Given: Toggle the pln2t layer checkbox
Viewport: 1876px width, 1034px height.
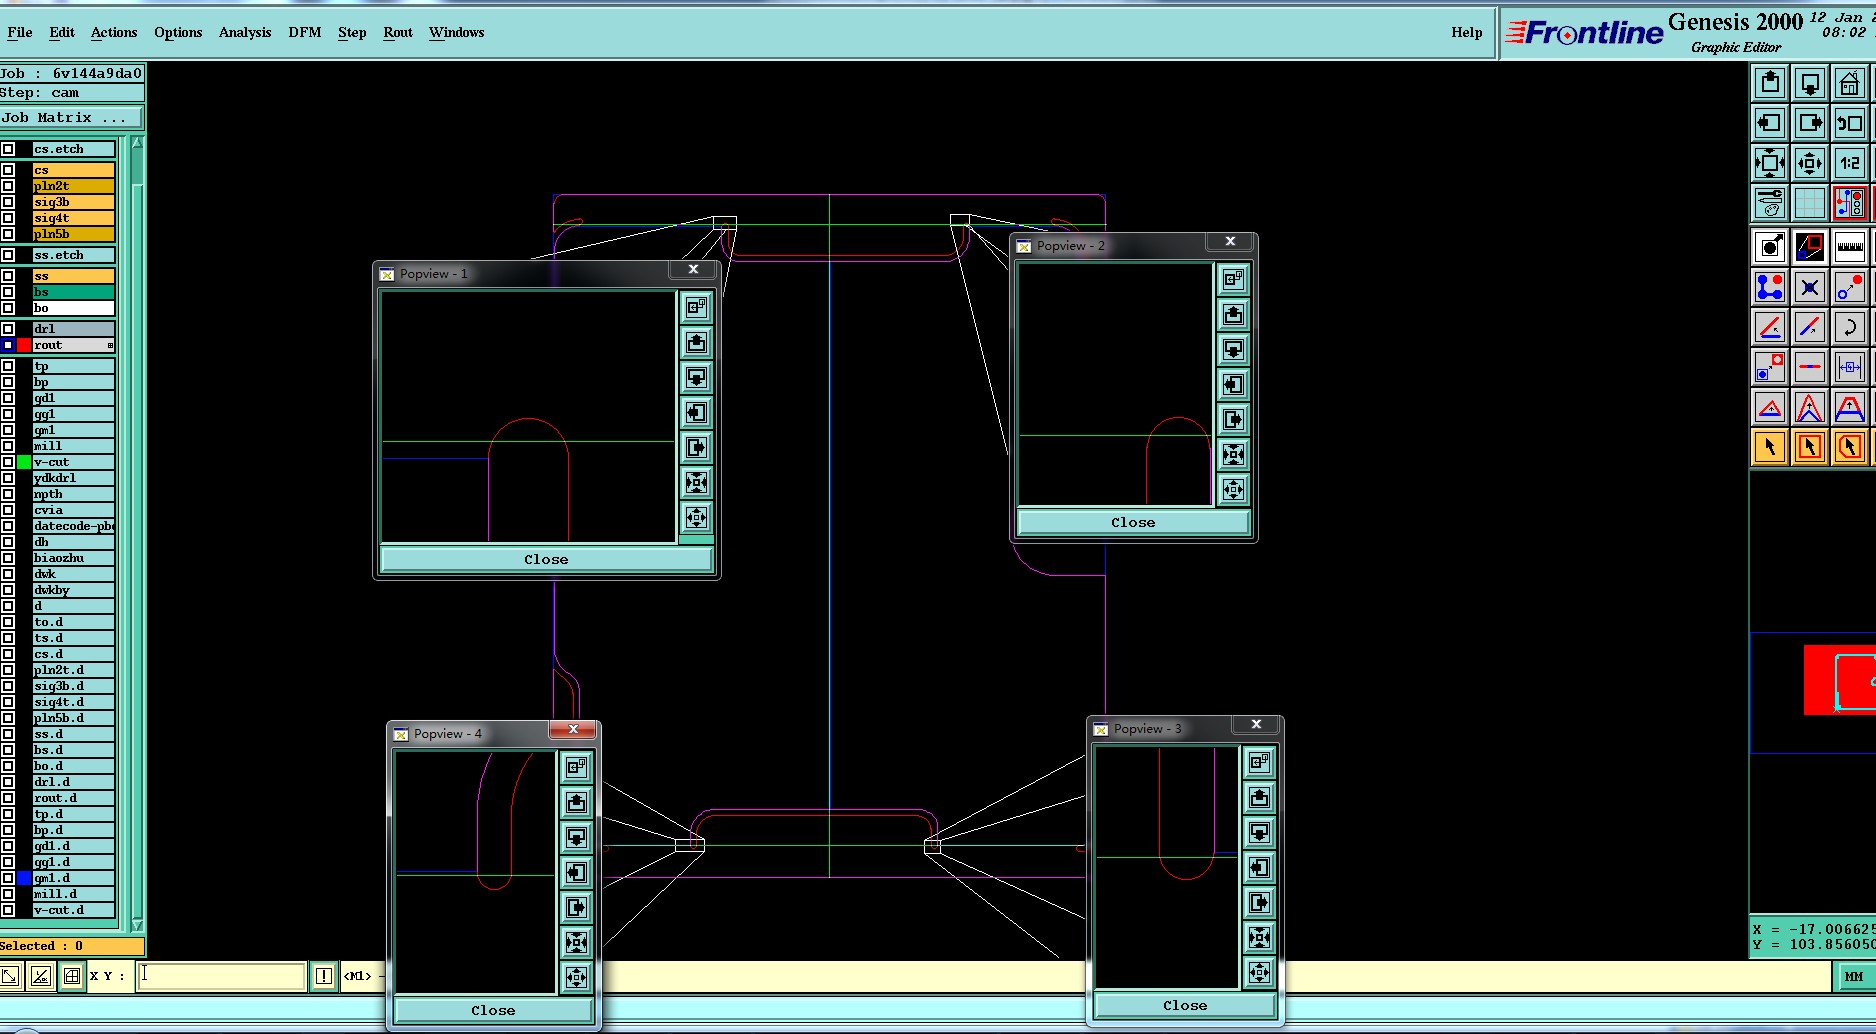Looking at the screenshot, I should tap(8, 186).
